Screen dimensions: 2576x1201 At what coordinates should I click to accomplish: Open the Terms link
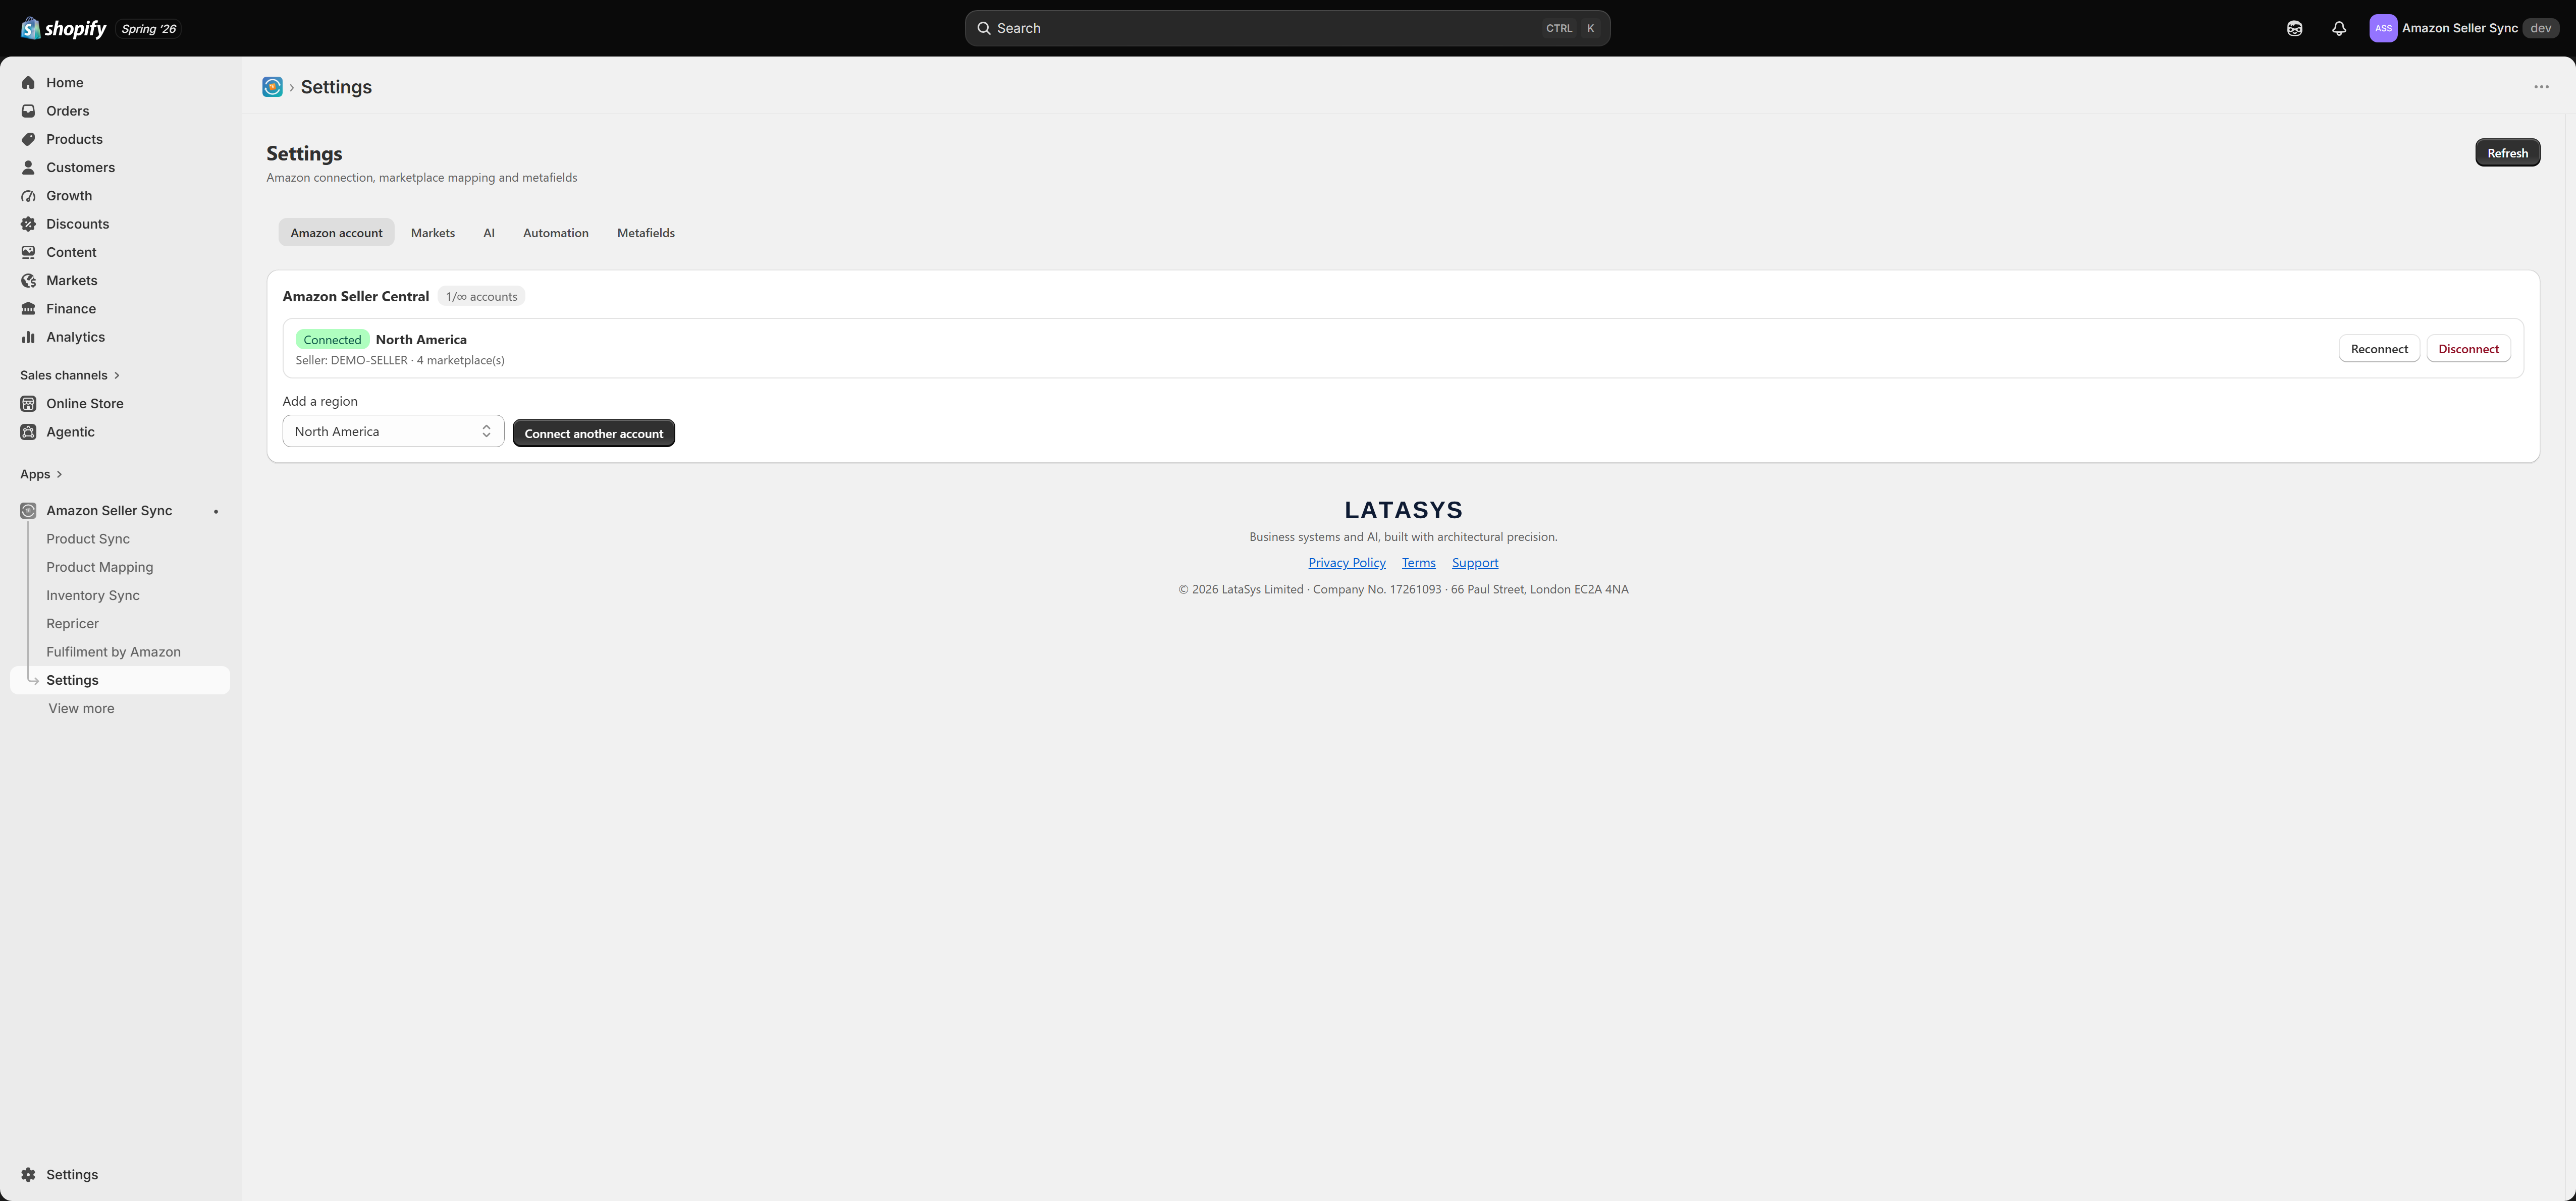(1418, 563)
